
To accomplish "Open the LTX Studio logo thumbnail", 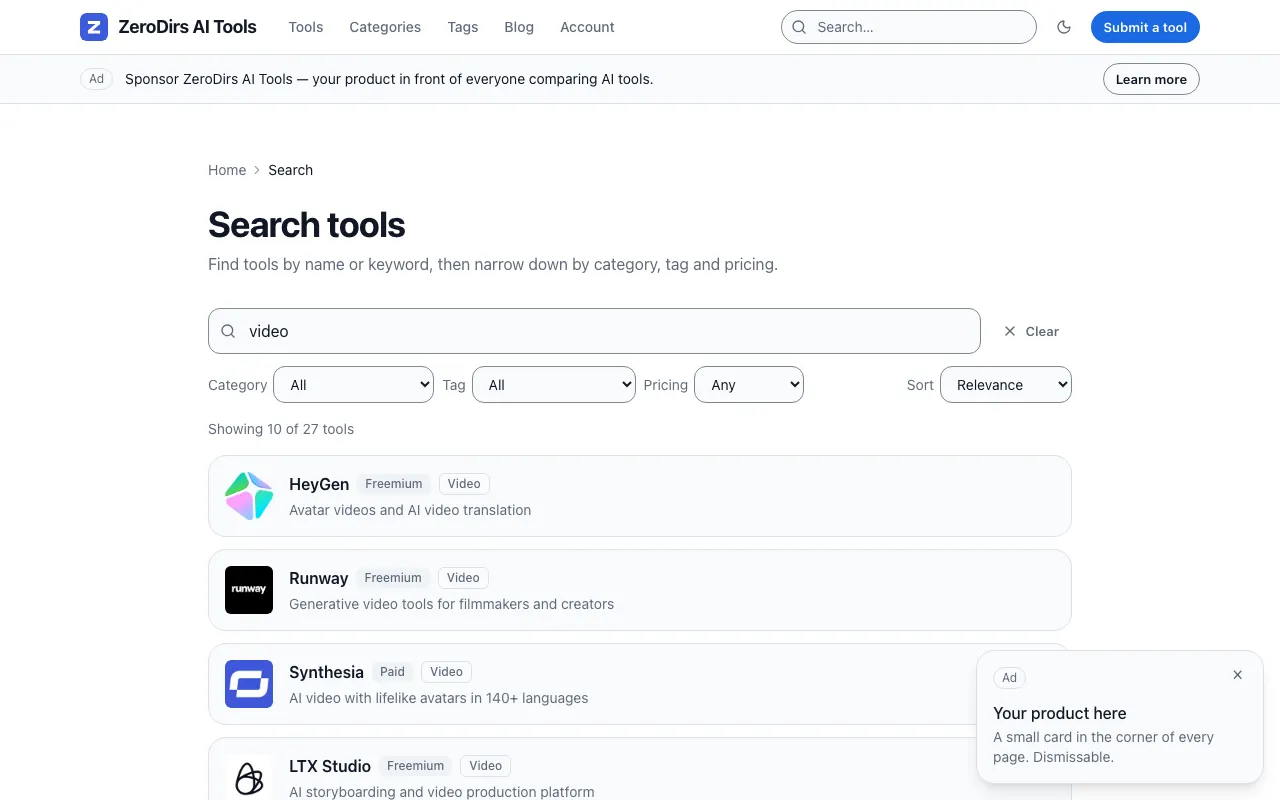I will [249, 777].
